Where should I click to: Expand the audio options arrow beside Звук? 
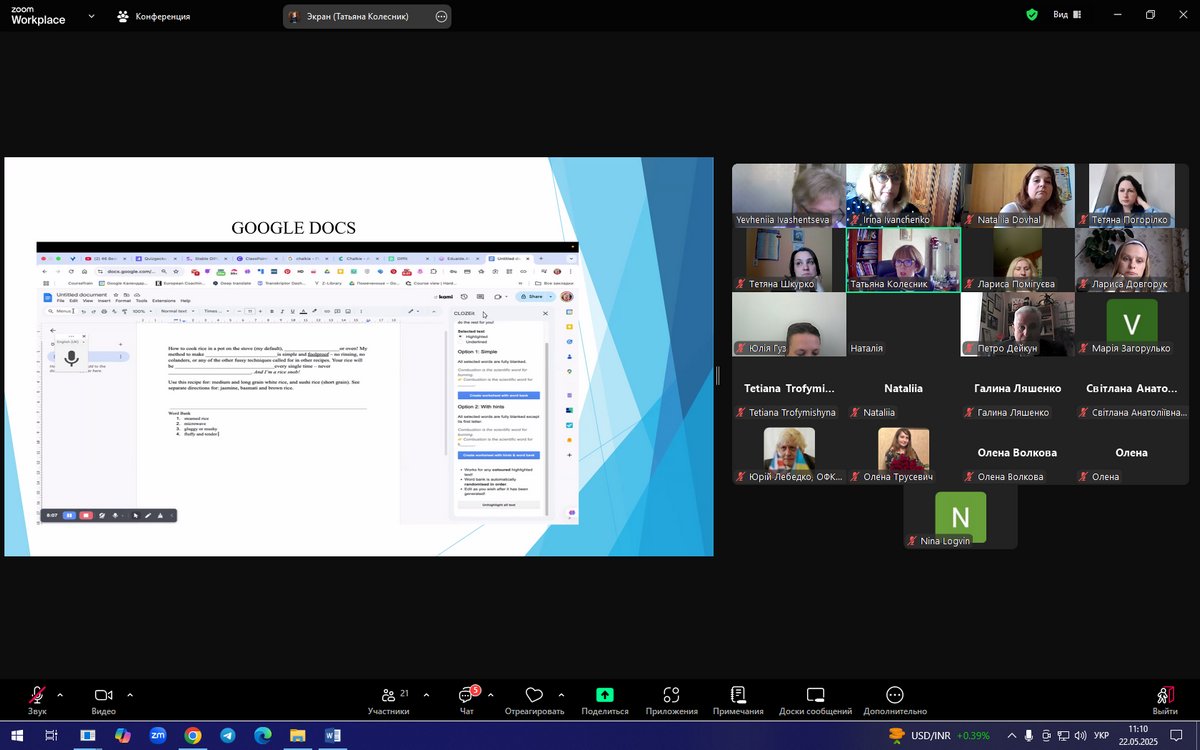(60, 695)
